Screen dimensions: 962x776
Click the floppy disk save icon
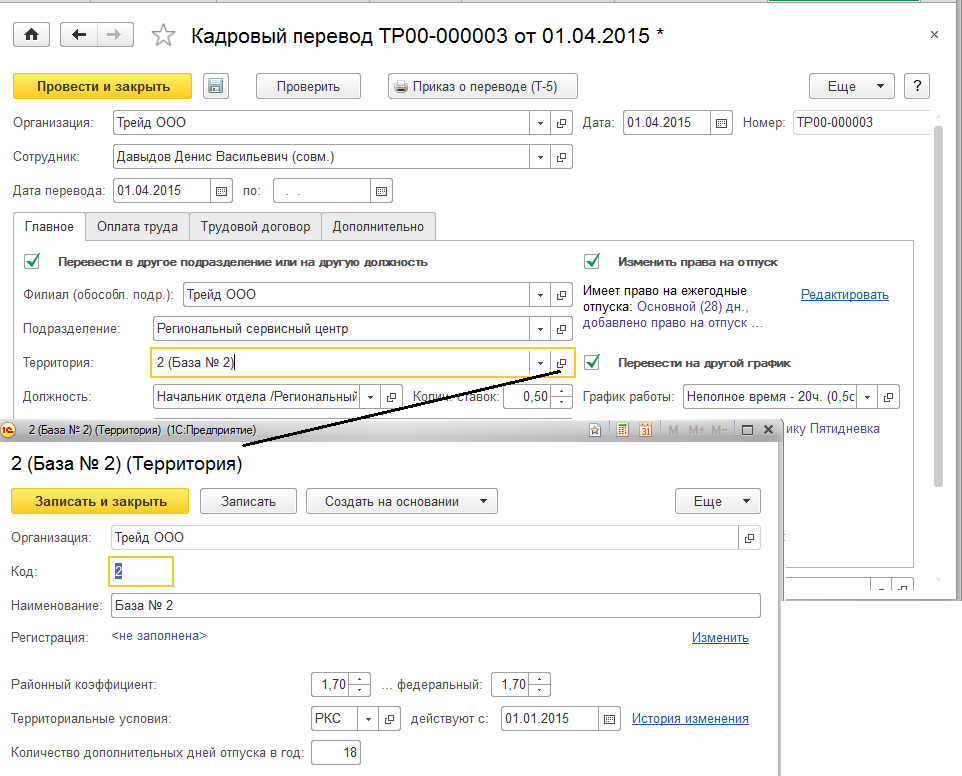[215, 86]
